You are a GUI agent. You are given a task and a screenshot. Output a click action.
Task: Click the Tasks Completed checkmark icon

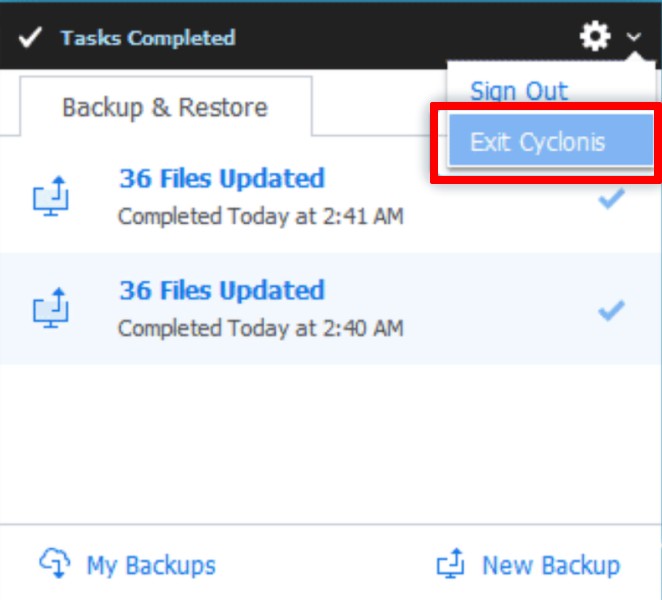click(x=30, y=38)
